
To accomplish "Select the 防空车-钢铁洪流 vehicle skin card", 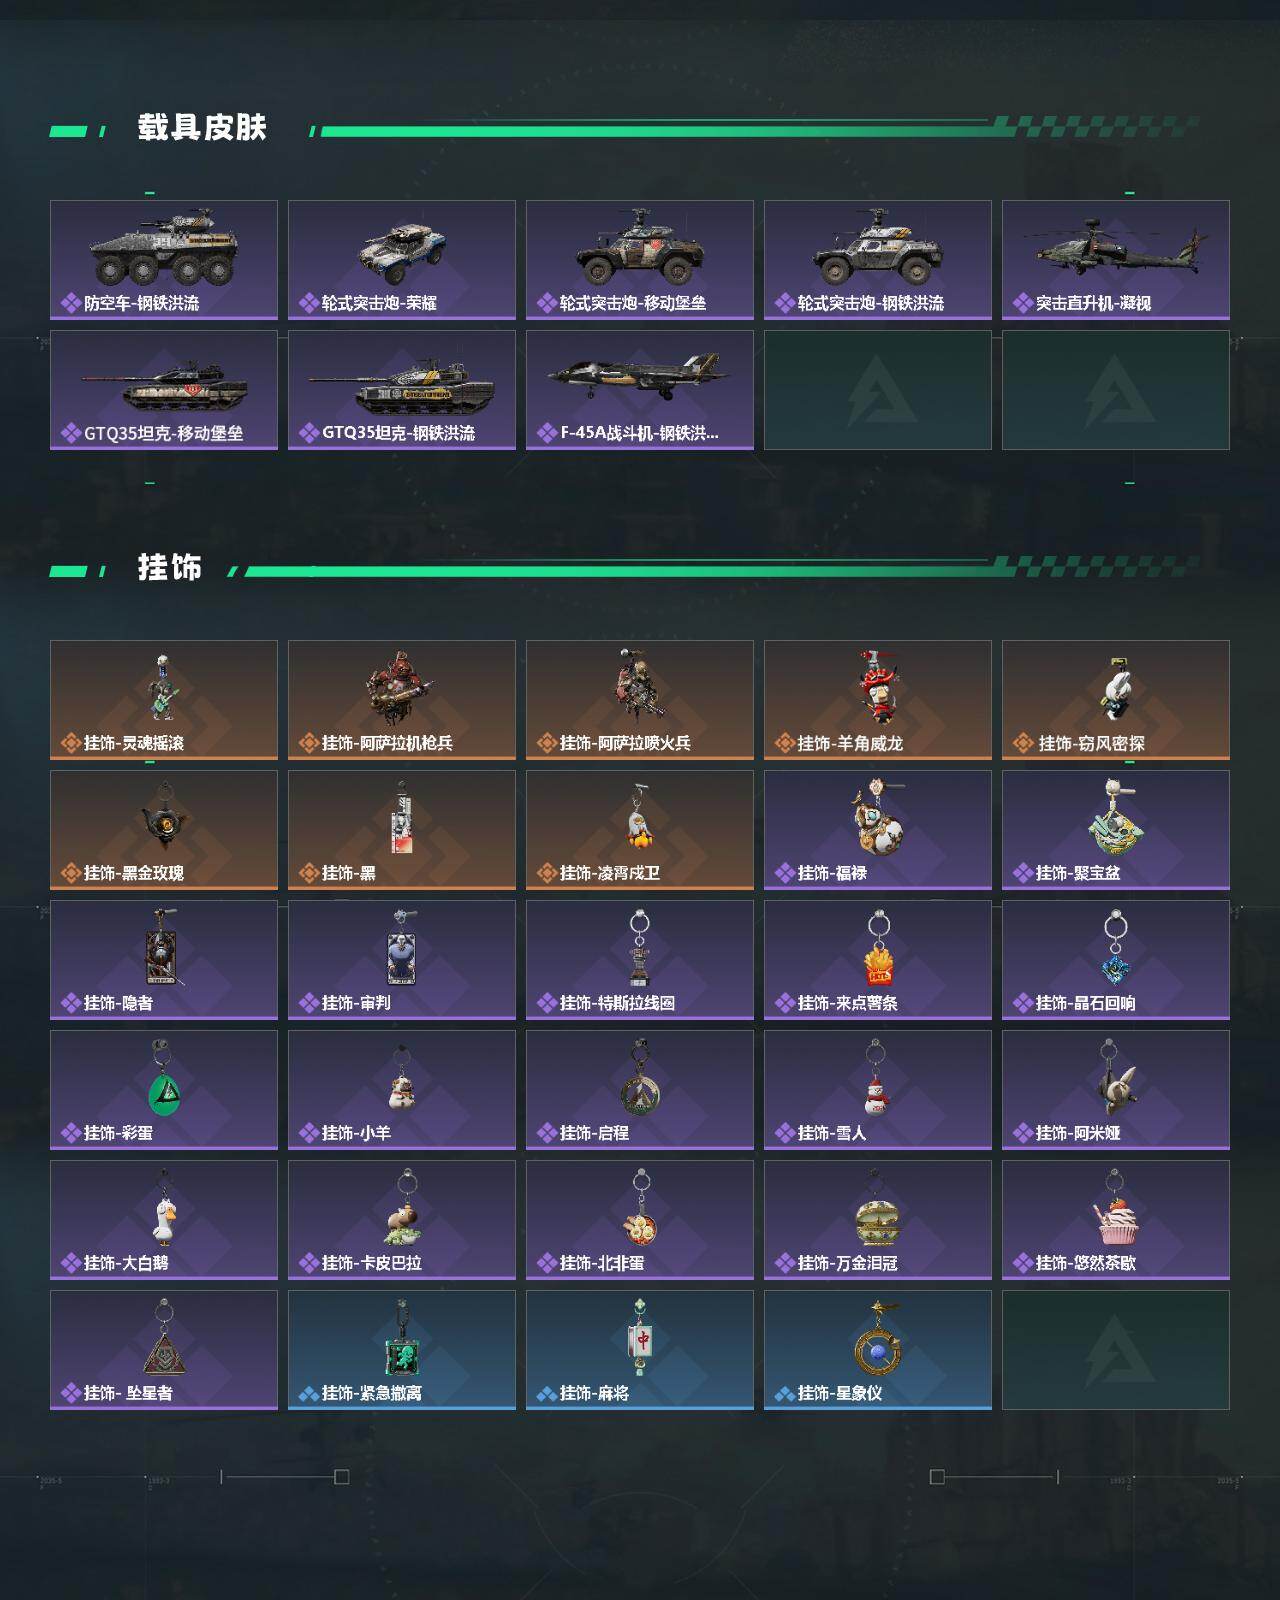I will (x=164, y=260).
